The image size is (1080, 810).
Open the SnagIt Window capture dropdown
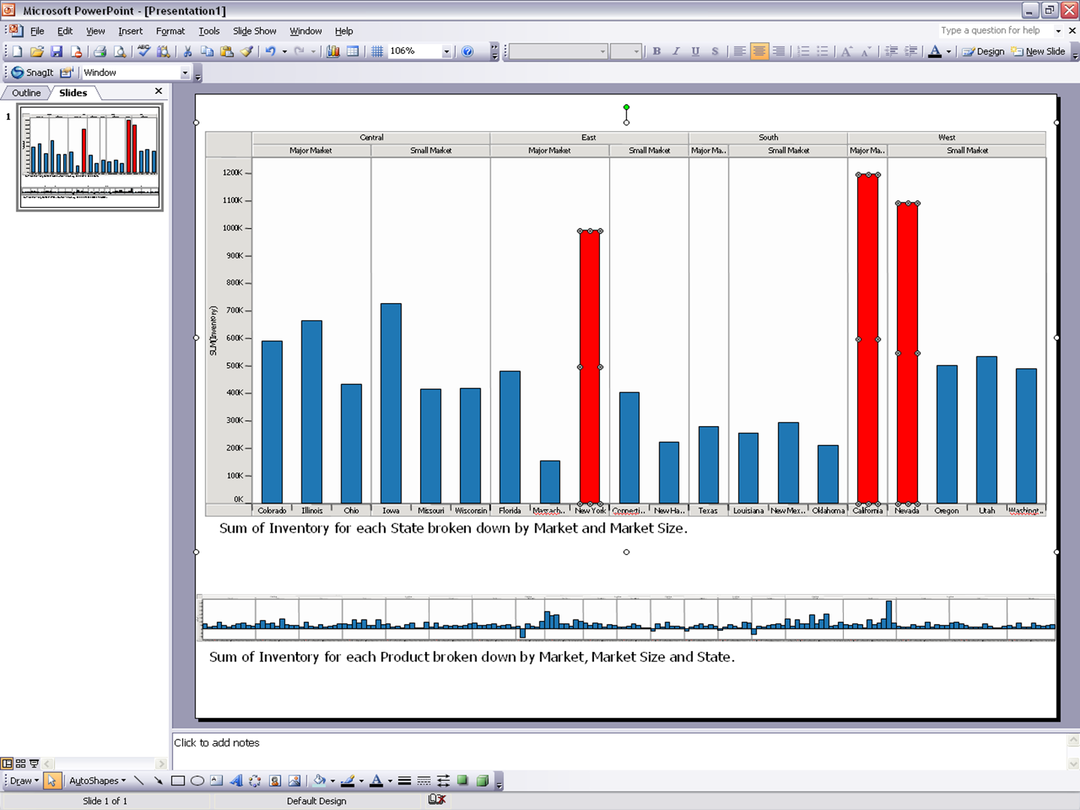tap(185, 73)
